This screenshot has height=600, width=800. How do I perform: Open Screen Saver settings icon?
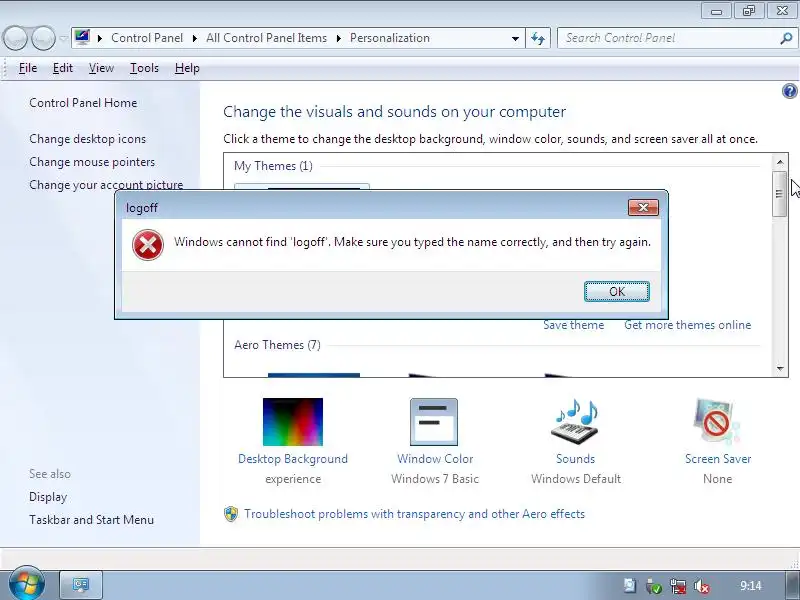pyautogui.click(x=717, y=422)
